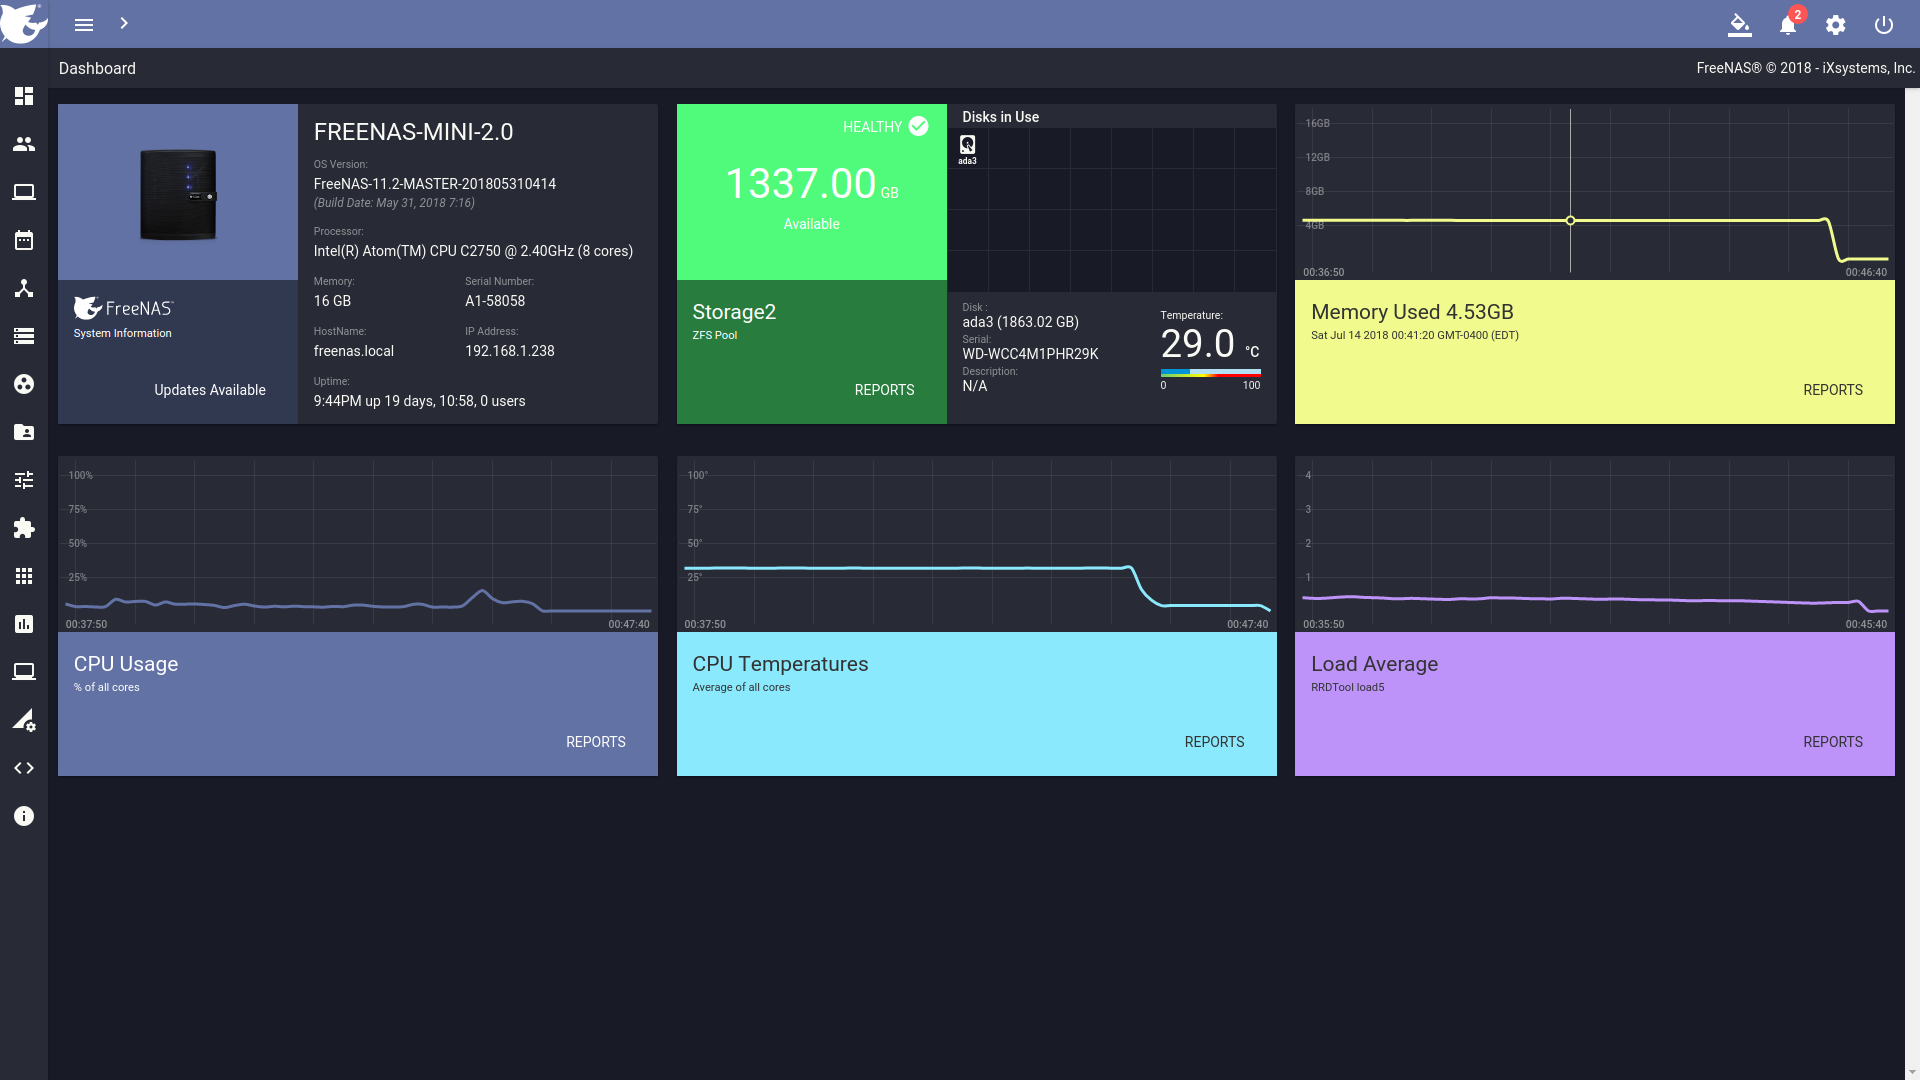1920x1080 pixels.
Task: Click the disk temperature gauge bar
Action: [1210, 373]
